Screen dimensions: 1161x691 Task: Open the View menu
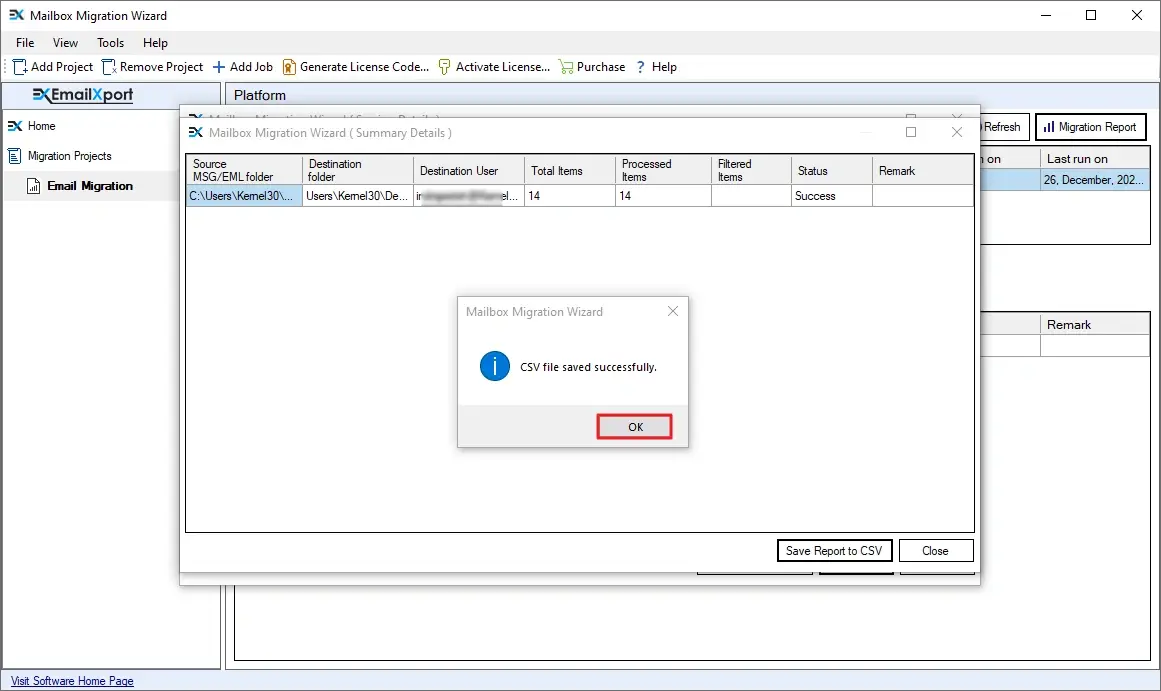pyautogui.click(x=65, y=43)
